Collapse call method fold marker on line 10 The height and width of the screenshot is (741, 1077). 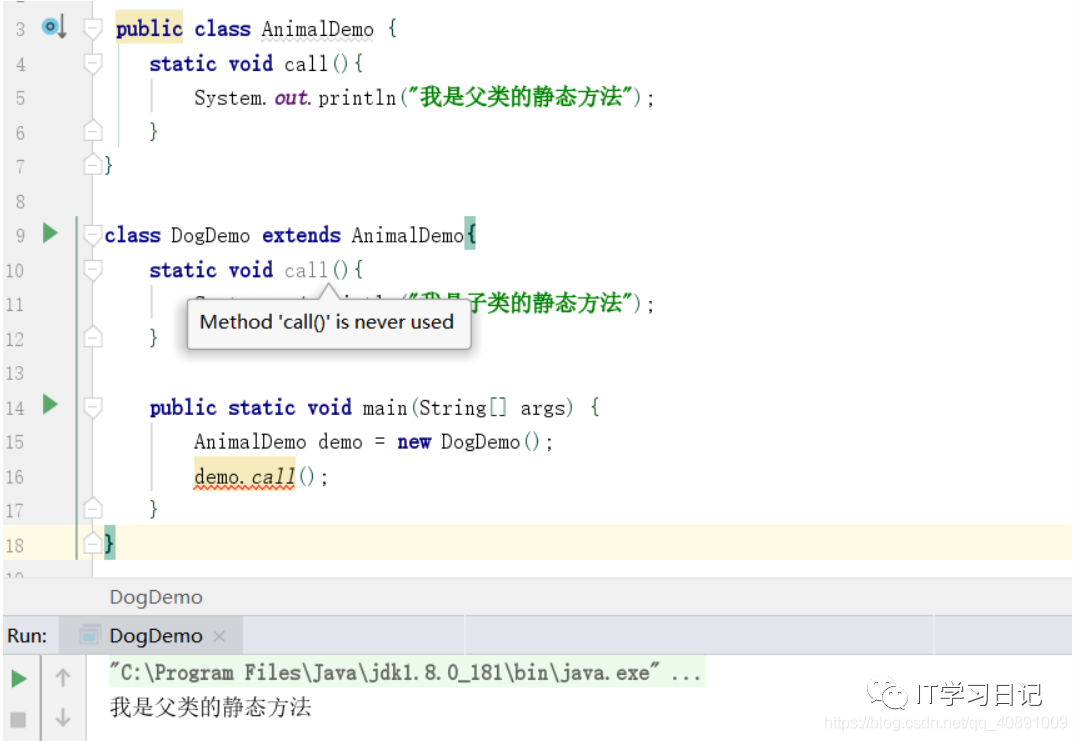click(x=93, y=270)
